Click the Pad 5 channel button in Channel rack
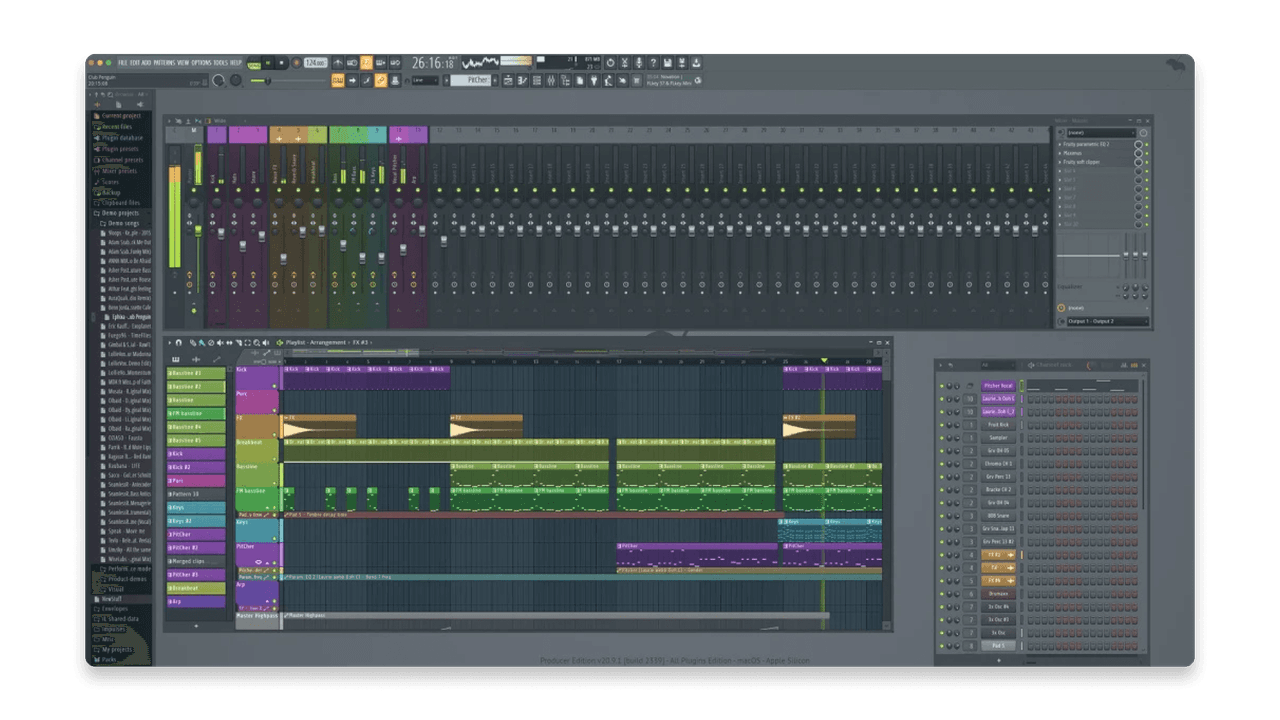 click(x=998, y=646)
